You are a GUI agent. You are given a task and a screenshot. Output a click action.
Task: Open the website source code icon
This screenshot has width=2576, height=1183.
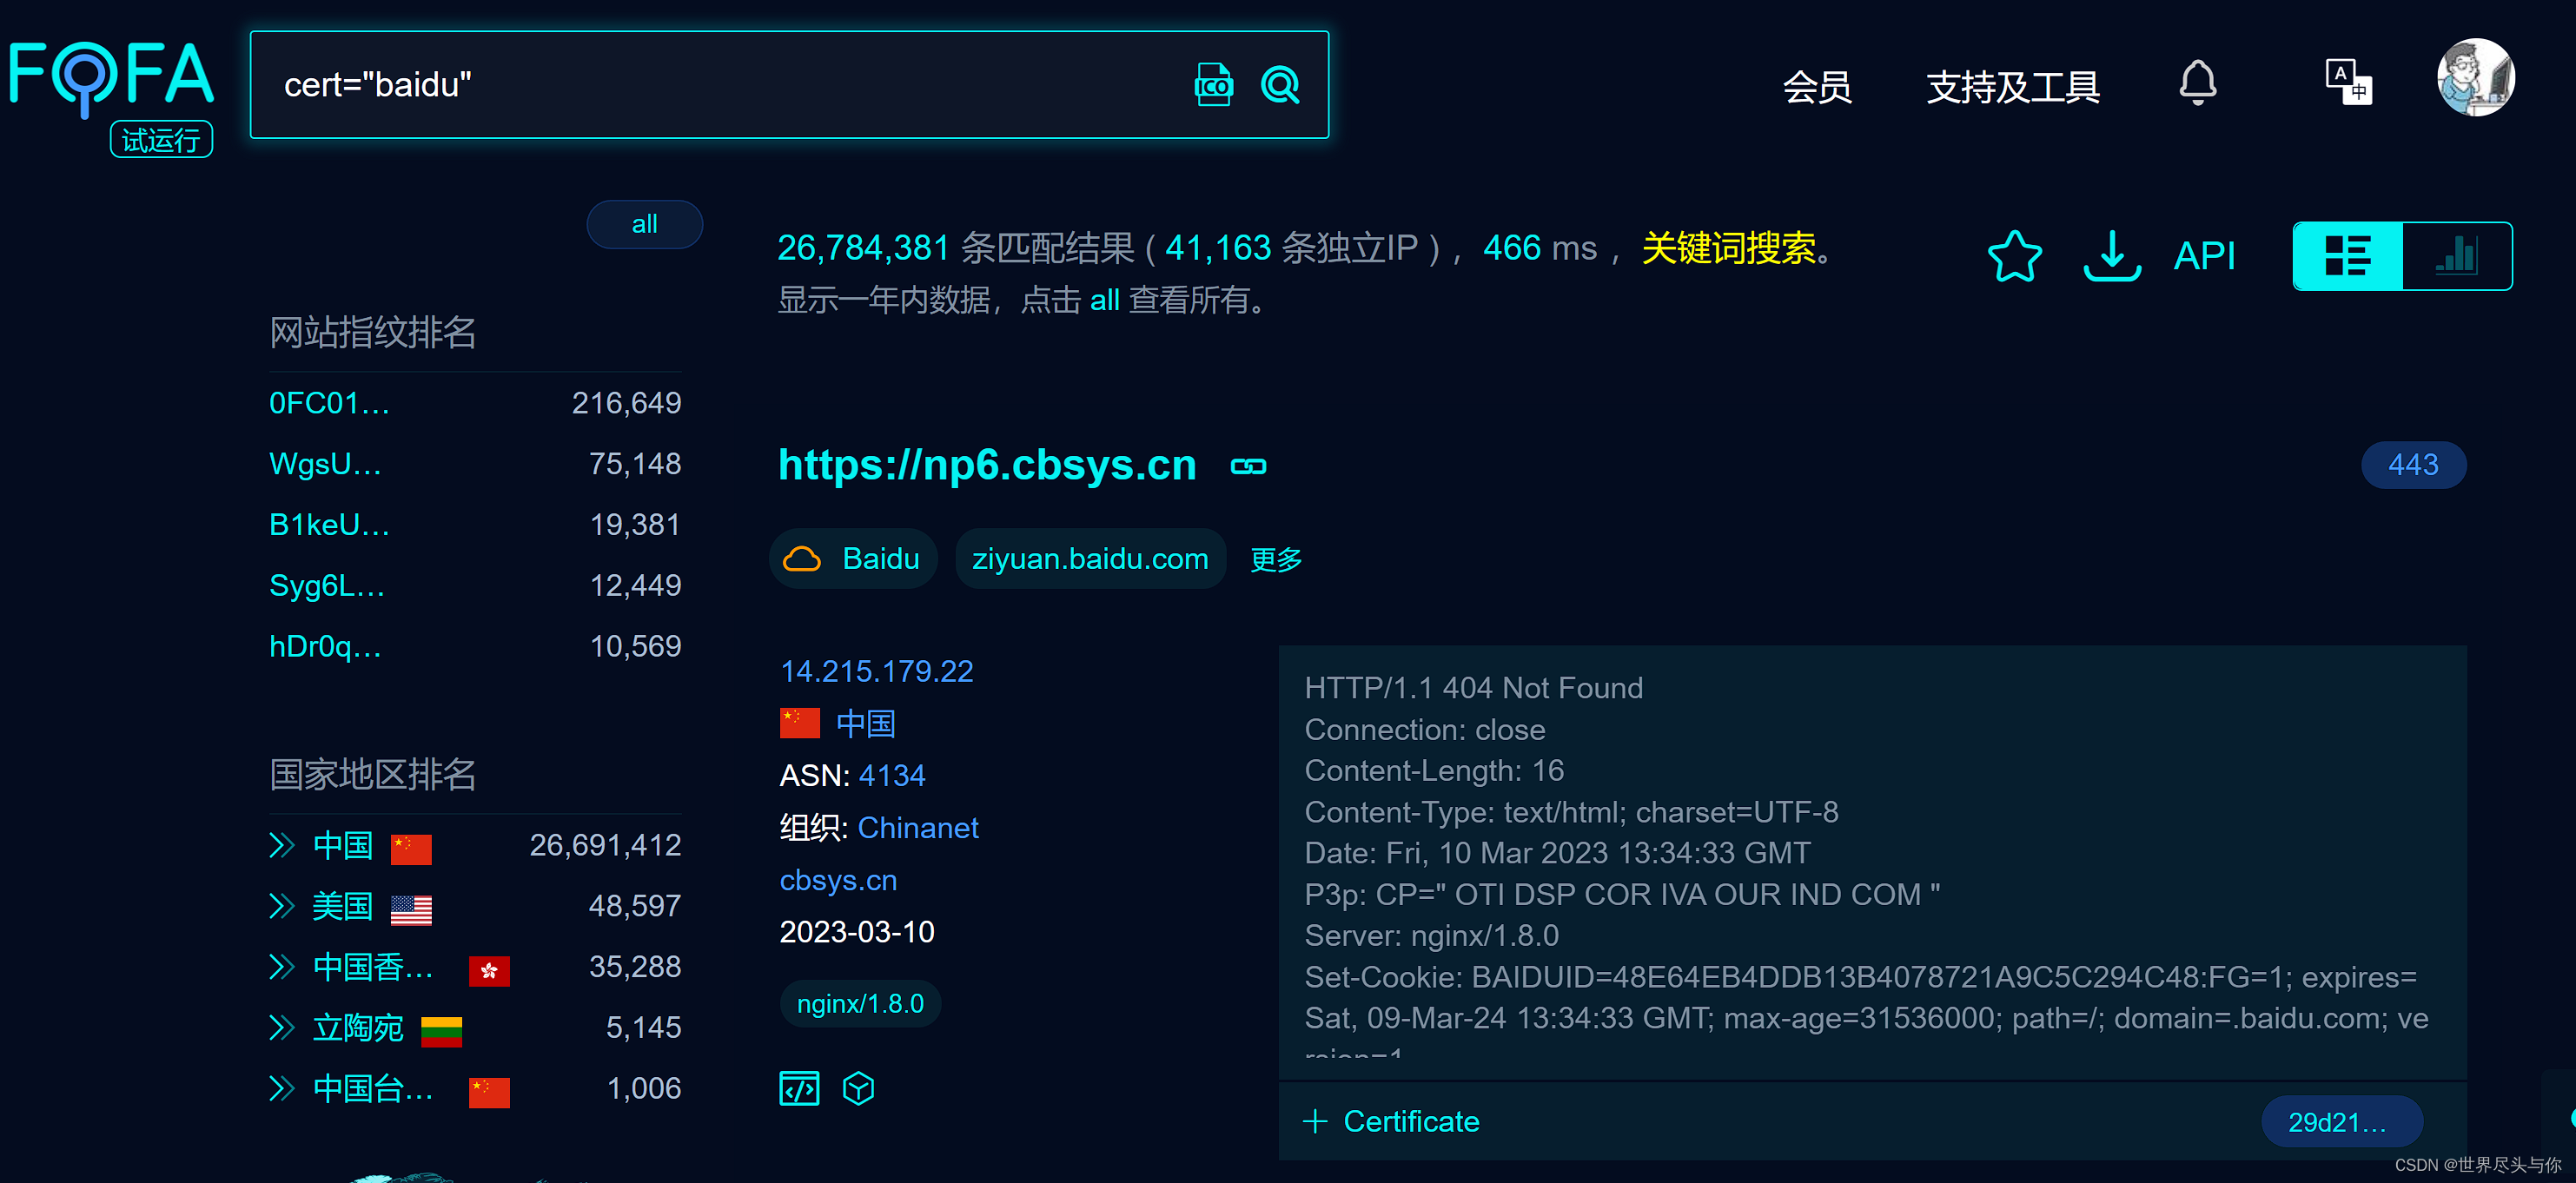coord(799,1088)
